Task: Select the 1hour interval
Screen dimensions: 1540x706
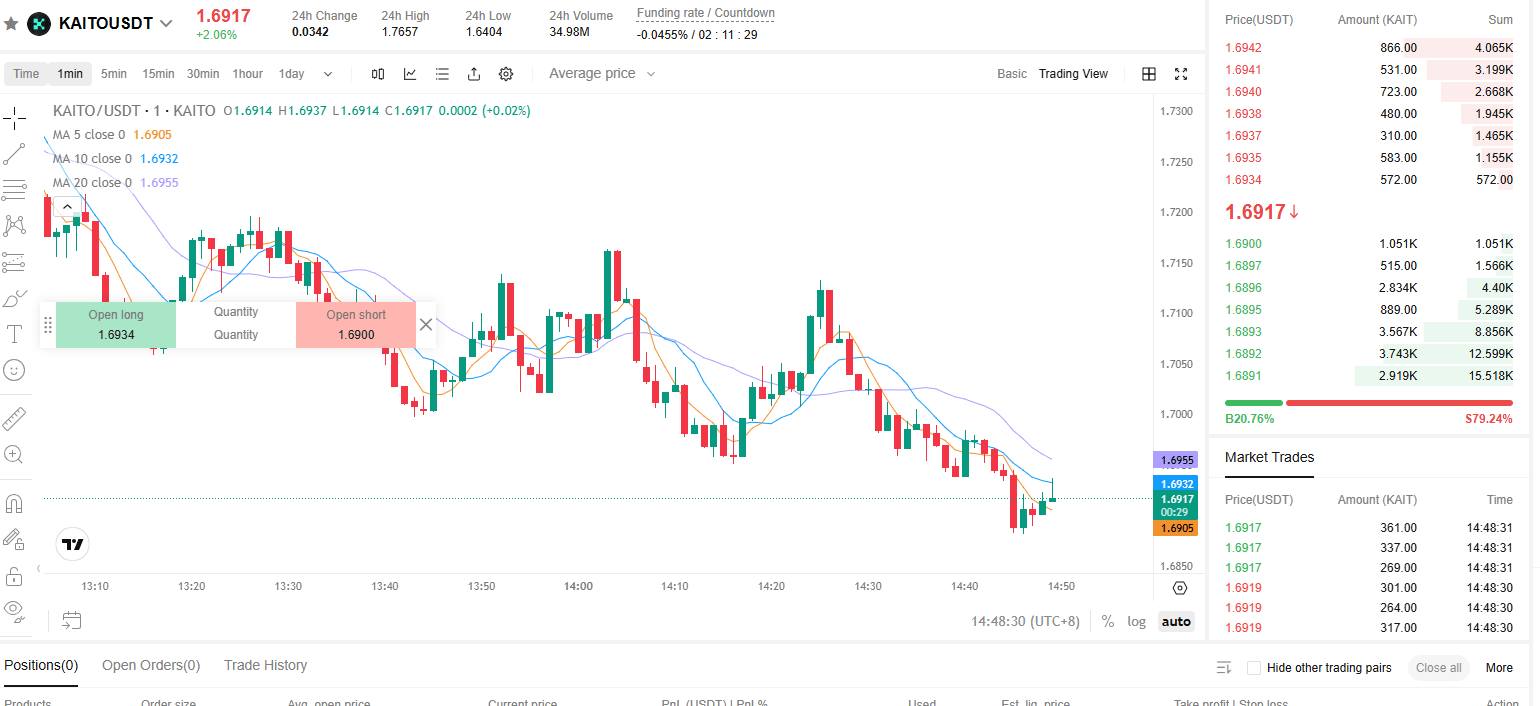Action: point(248,74)
